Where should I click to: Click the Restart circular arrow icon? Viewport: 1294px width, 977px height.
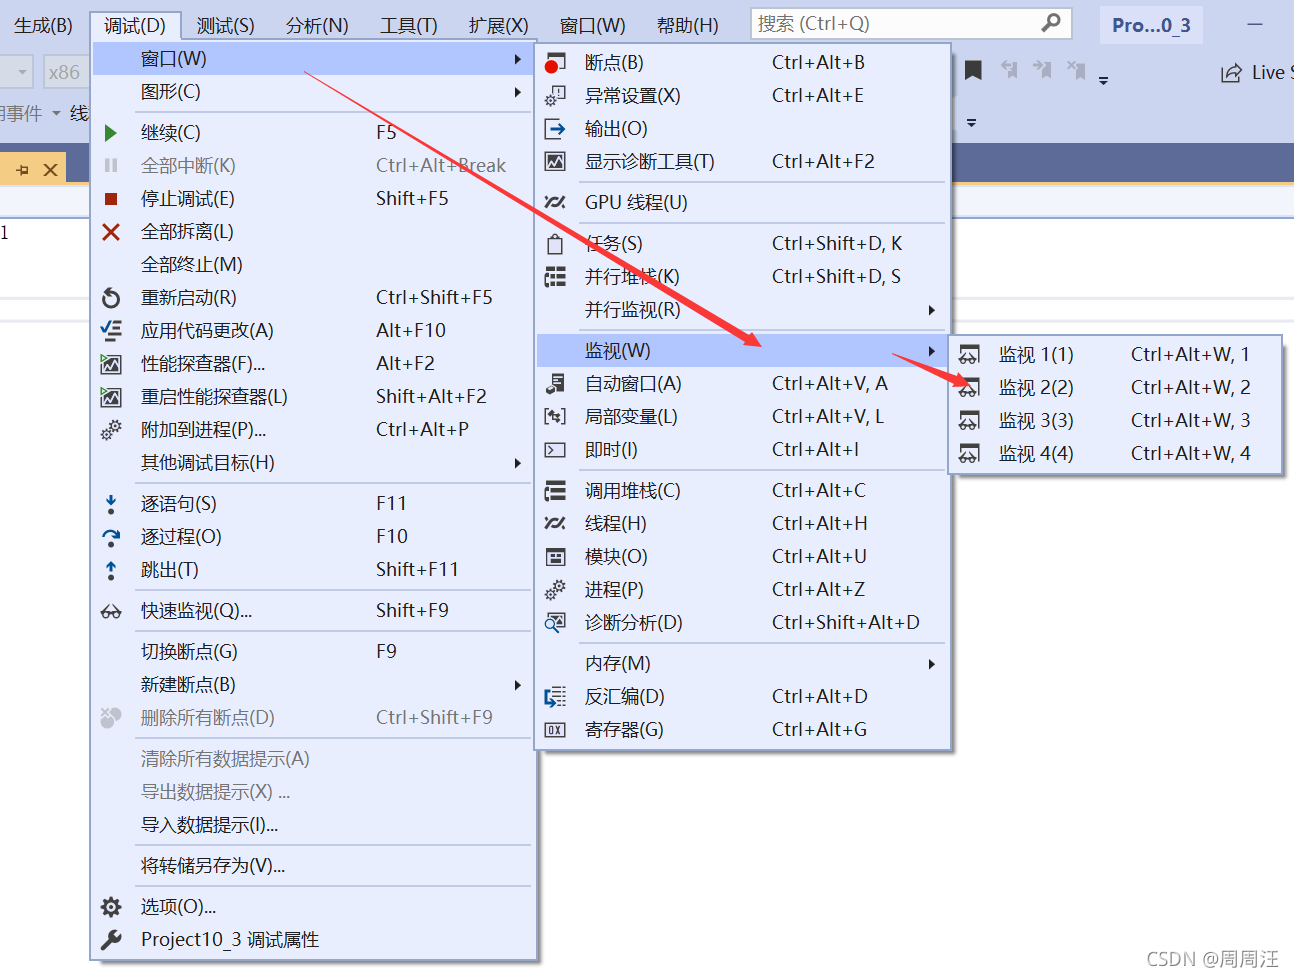pyautogui.click(x=111, y=298)
